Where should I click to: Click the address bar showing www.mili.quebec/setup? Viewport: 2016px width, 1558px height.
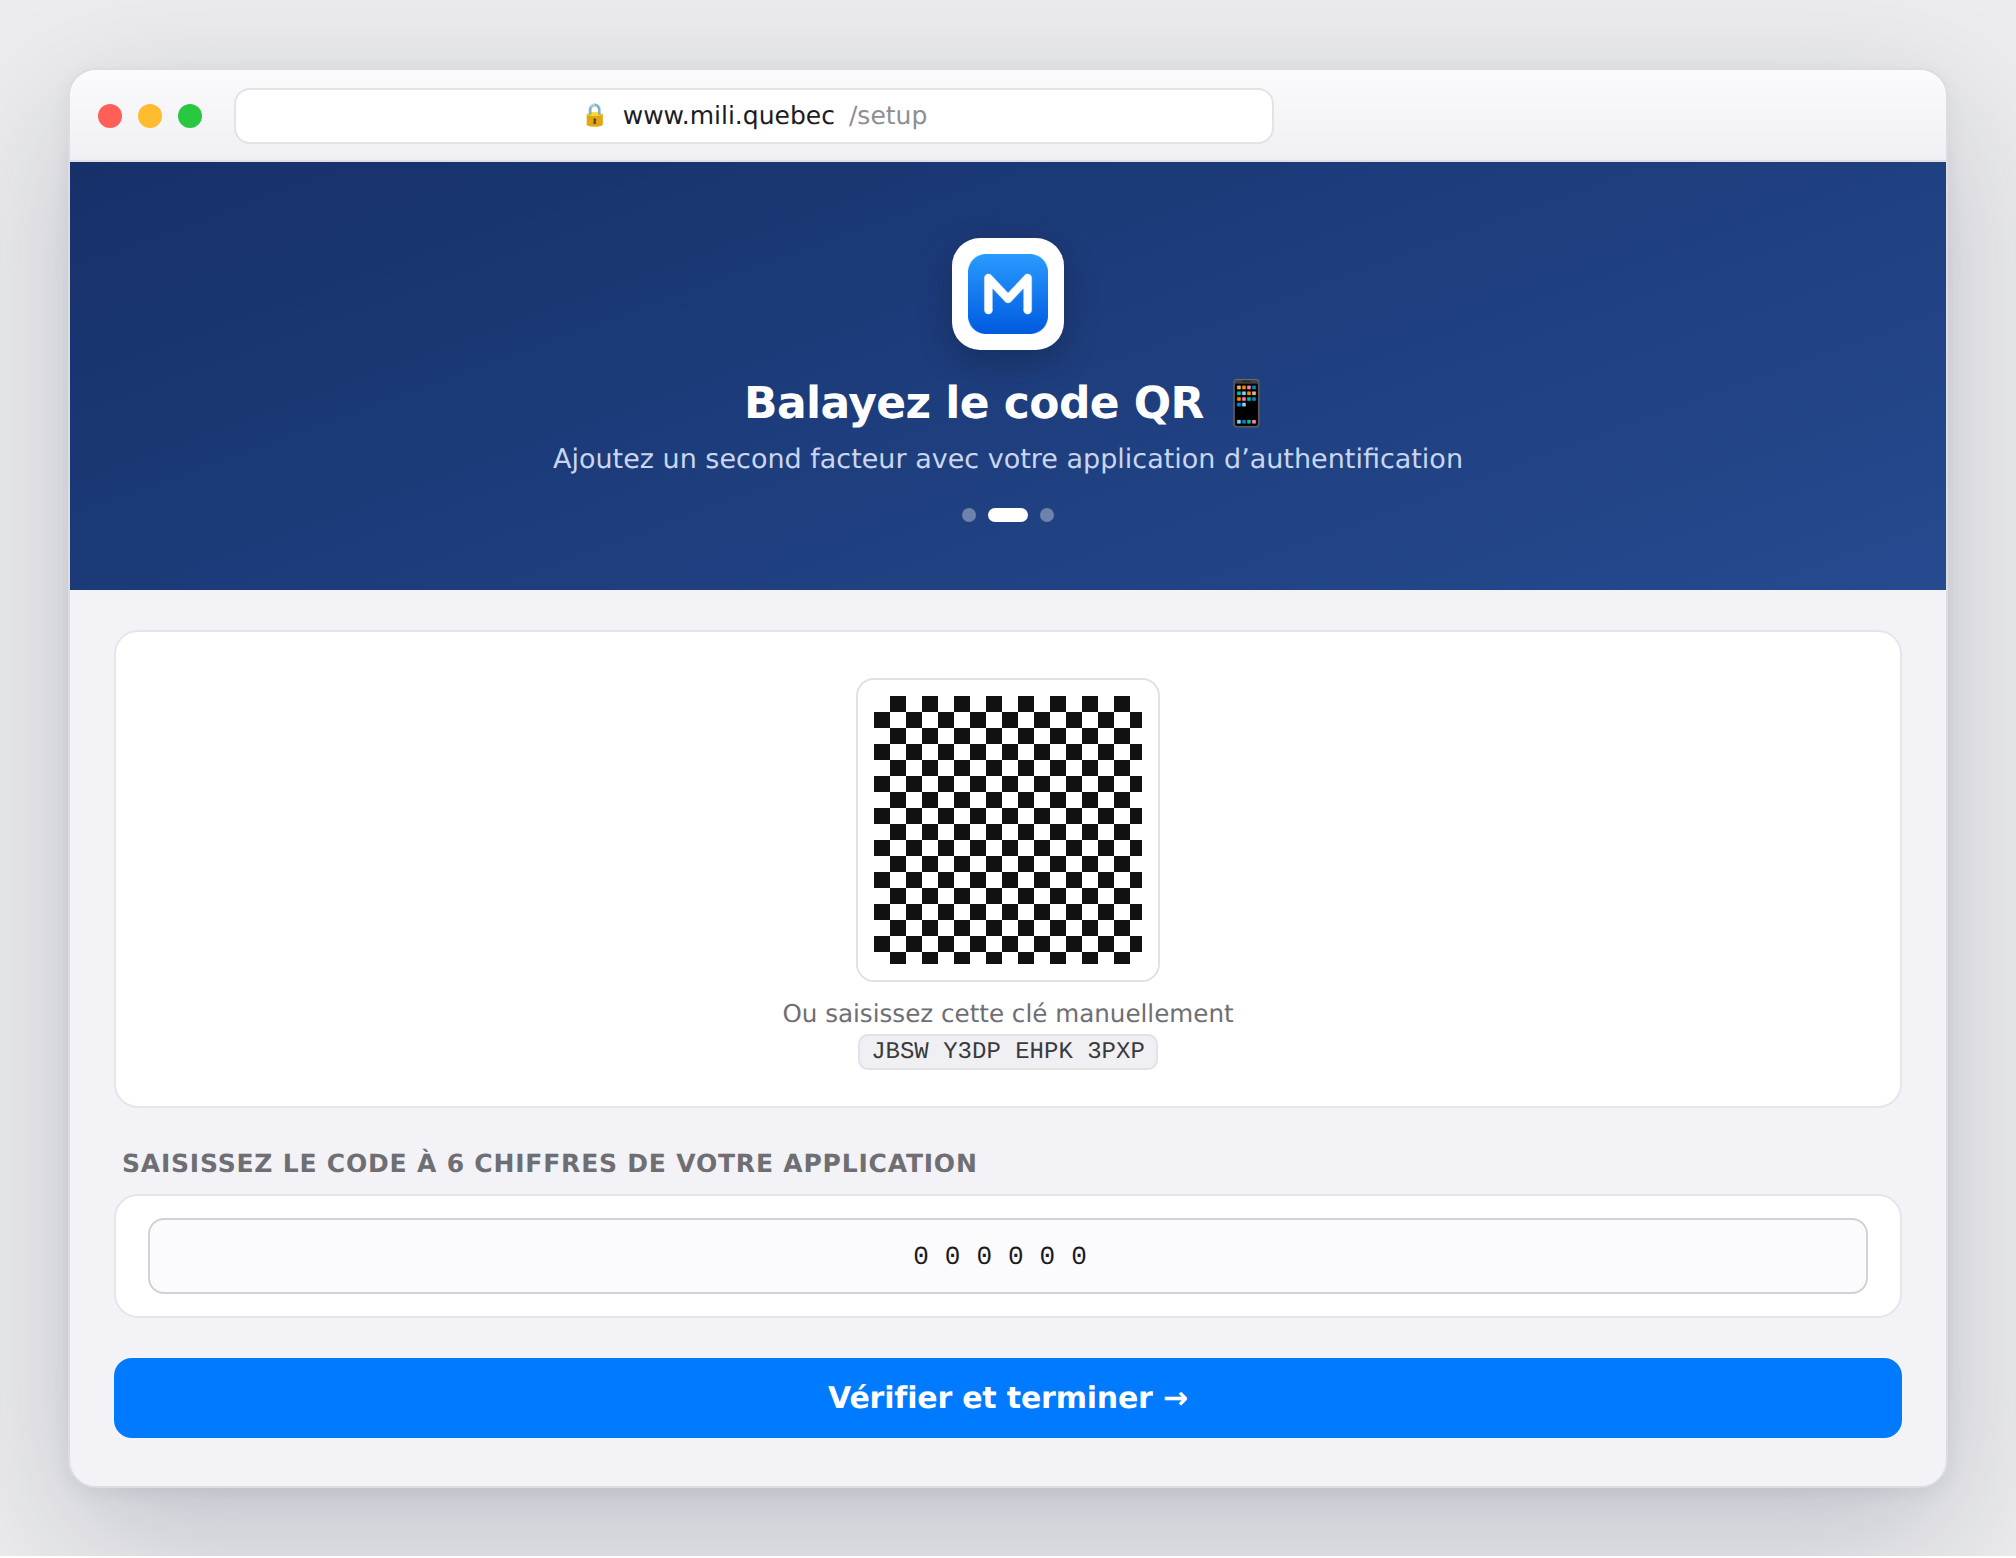coord(754,116)
